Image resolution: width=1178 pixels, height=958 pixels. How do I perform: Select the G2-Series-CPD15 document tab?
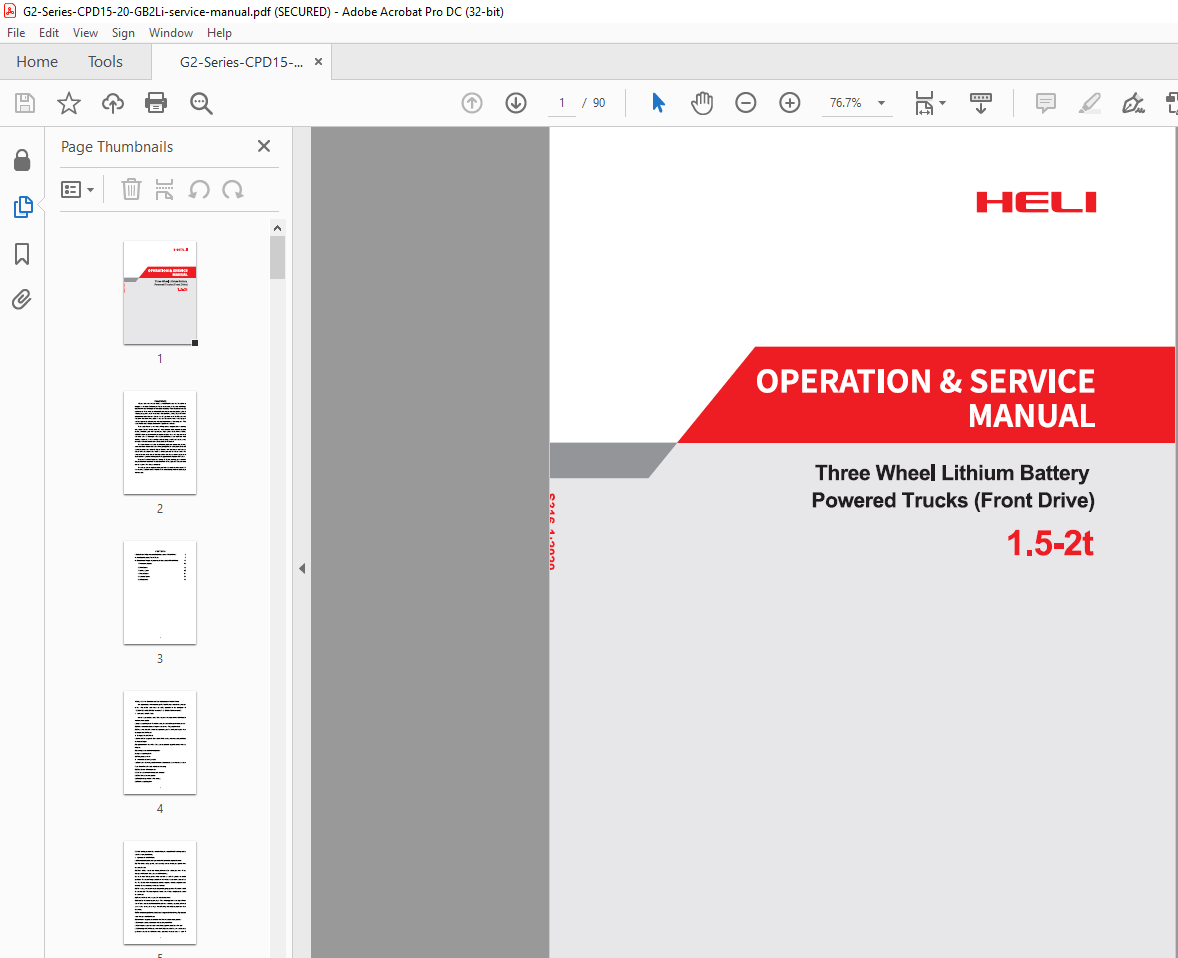pos(241,62)
